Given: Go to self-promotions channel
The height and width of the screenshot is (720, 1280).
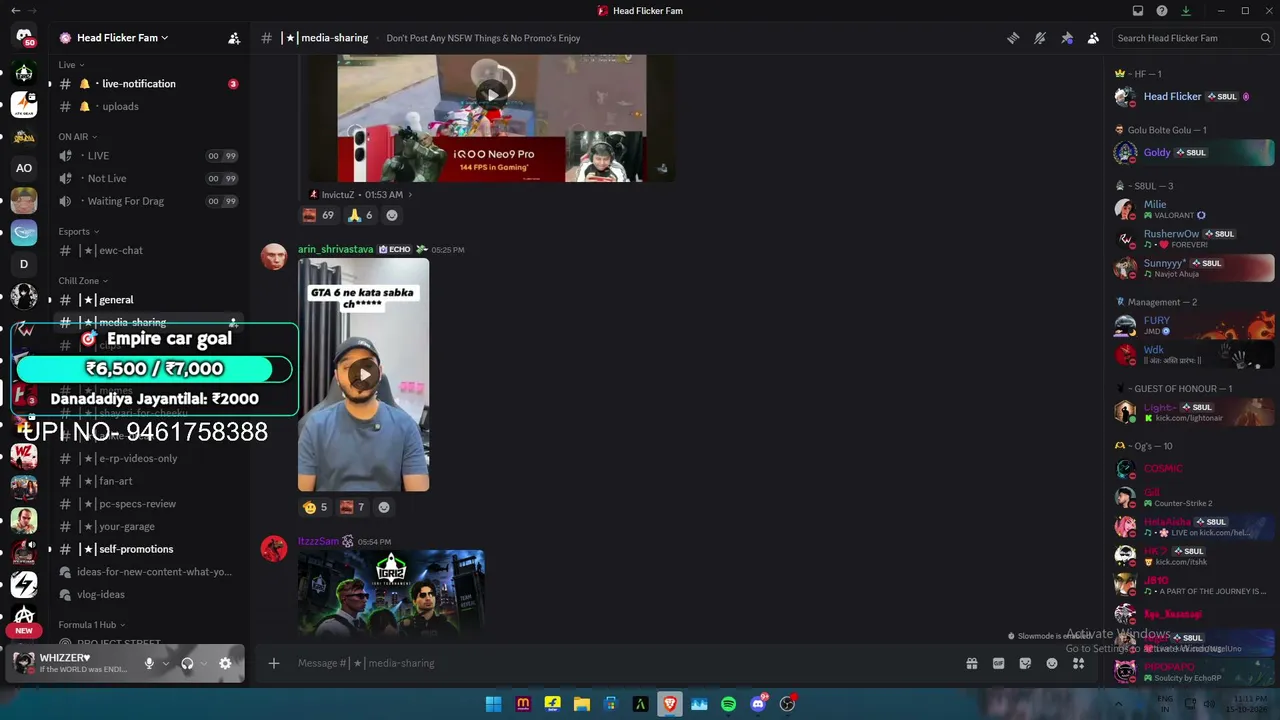Looking at the screenshot, I should (148, 549).
